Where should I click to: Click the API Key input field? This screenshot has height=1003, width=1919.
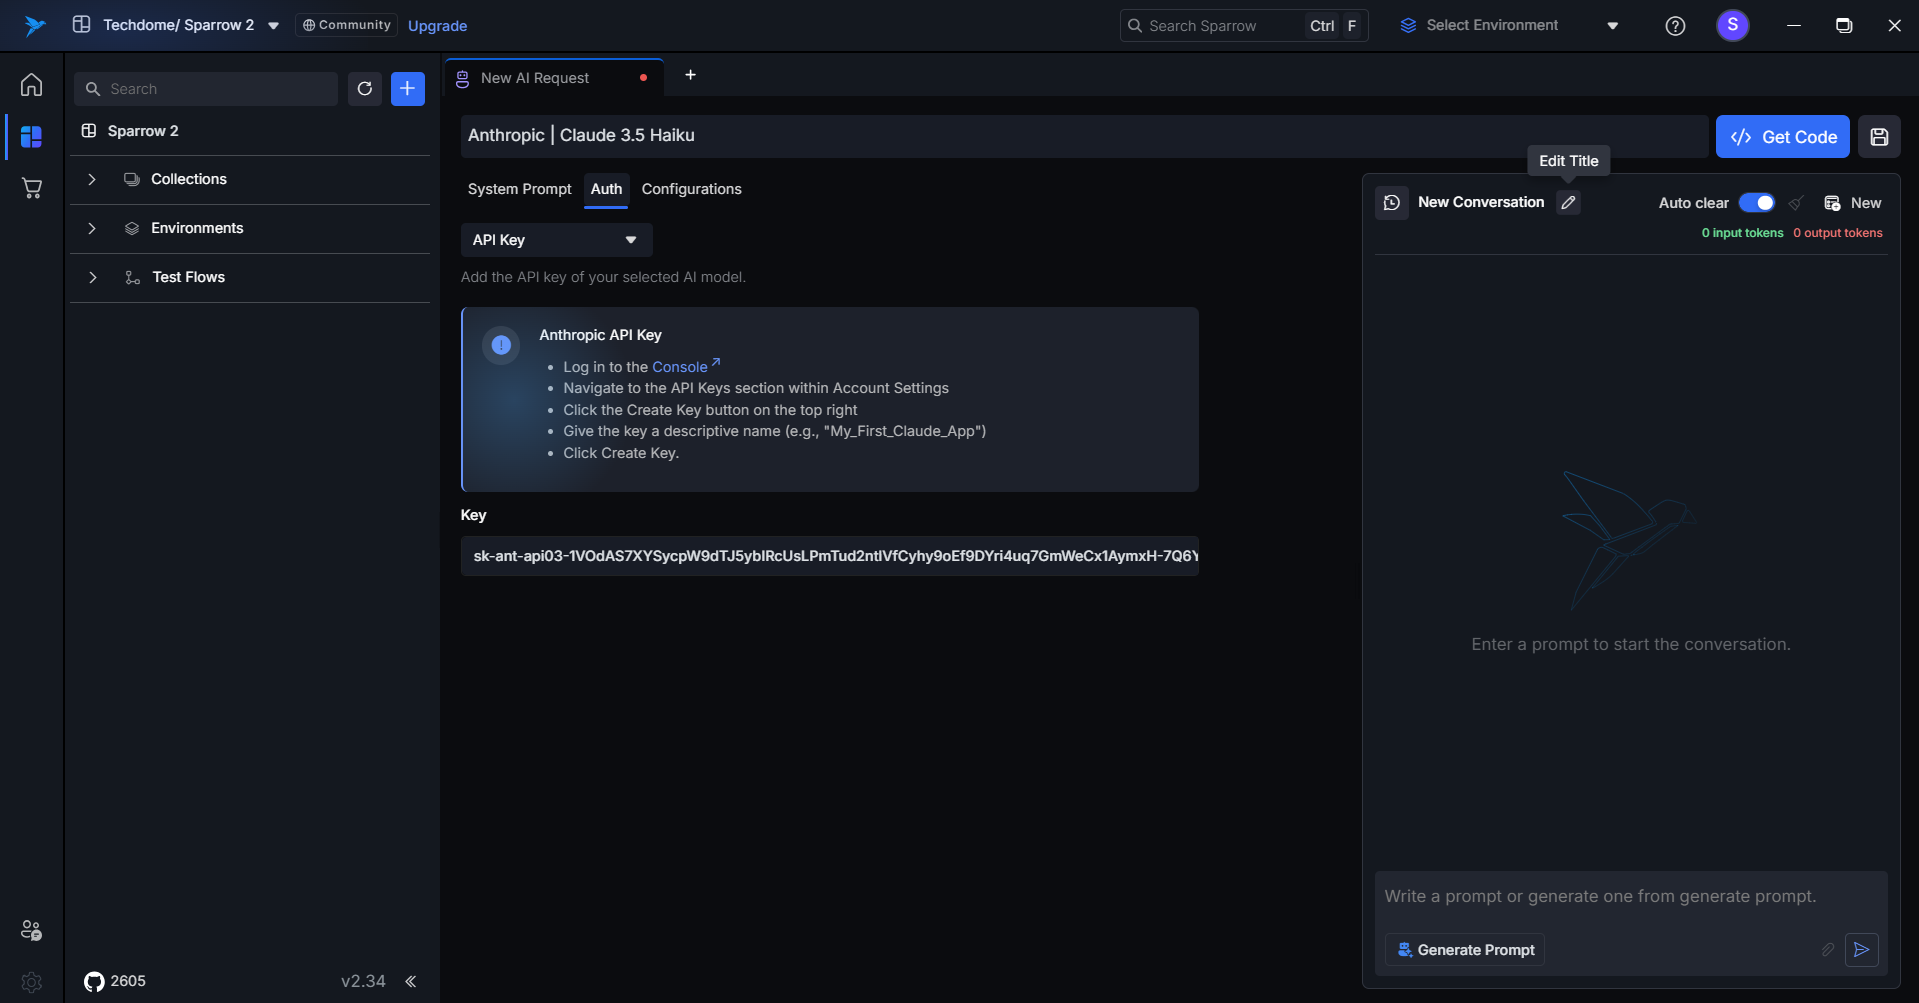pyautogui.click(x=829, y=556)
